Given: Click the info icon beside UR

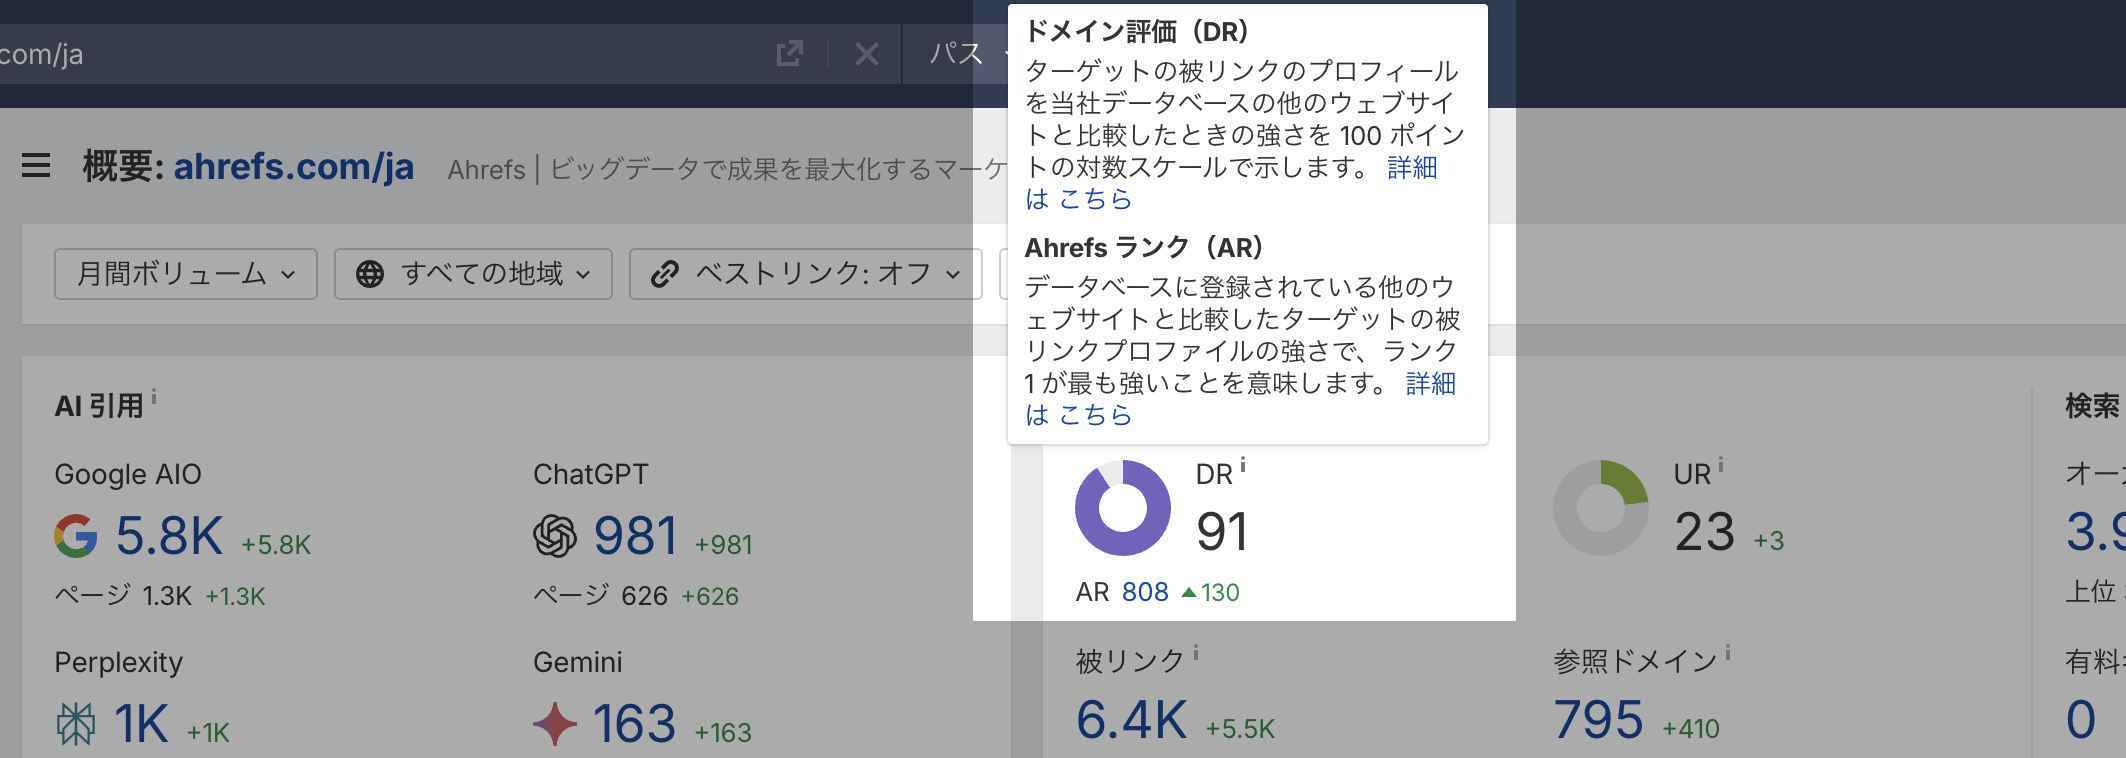Looking at the screenshot, I should pos(1721,465).
